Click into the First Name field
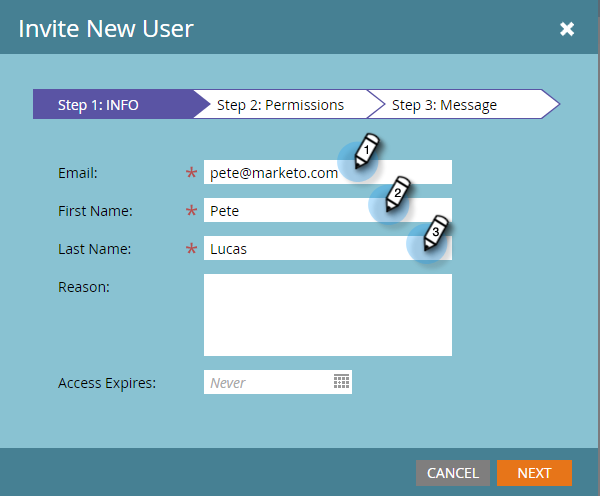The height and width of the screenshot is (496, 600). tap(328, 210)
